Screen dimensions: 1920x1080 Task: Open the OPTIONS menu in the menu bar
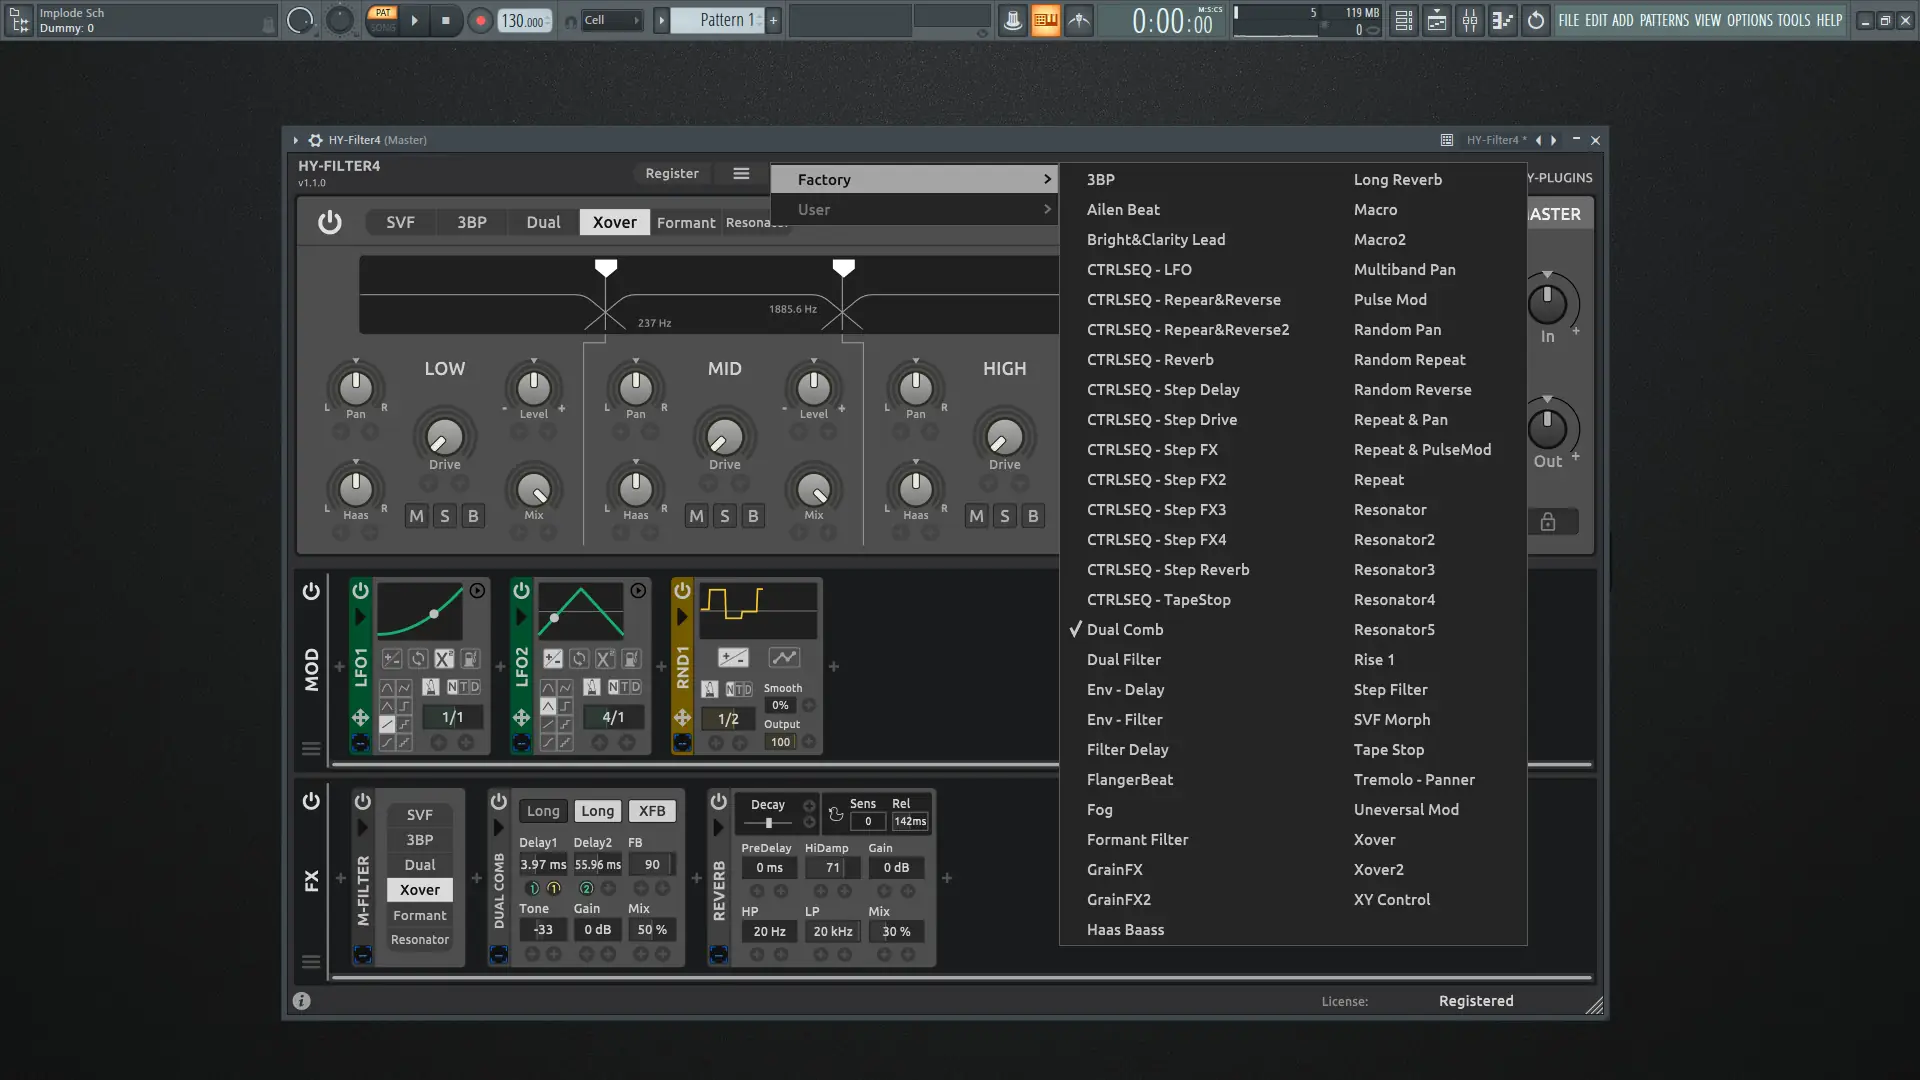(x=1752, y=20)
